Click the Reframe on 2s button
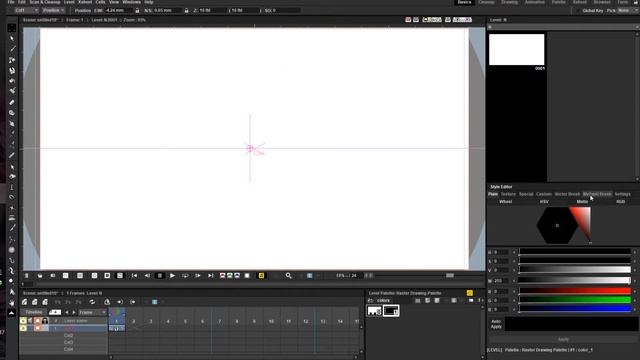Image resolution: width=640 pixels, height=360 pixels. tap(68, 302)
